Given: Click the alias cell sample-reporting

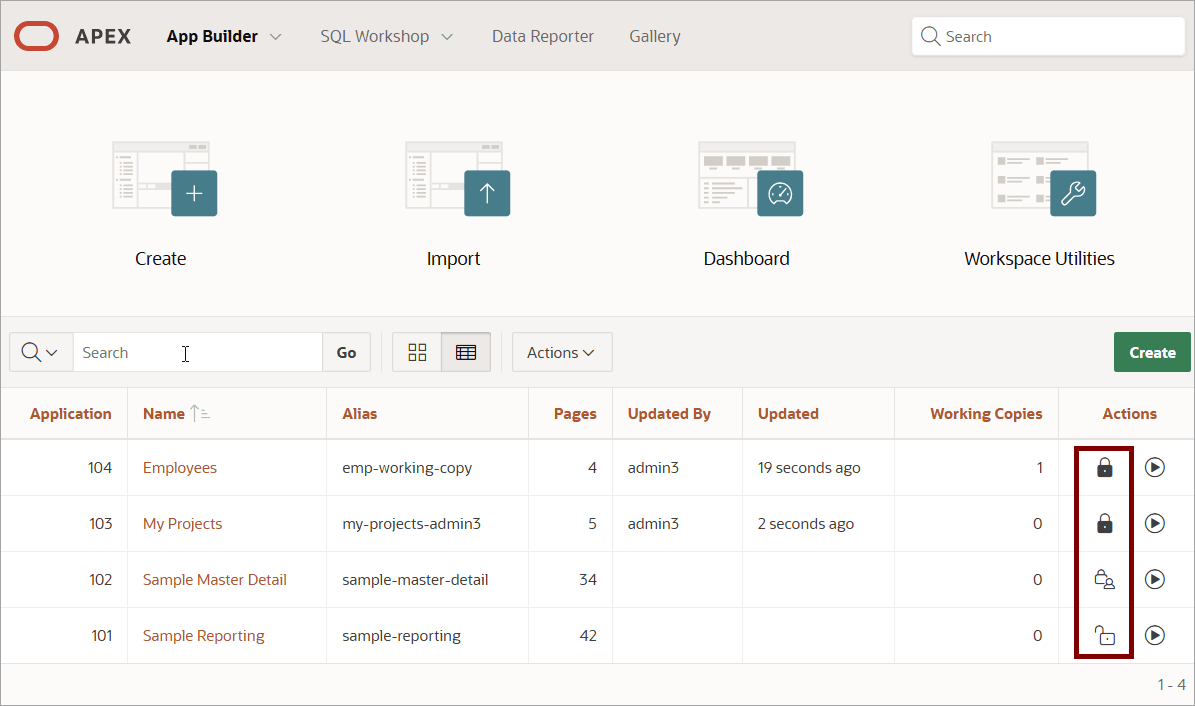Looking at the screenshot, I should pos(402,636).
